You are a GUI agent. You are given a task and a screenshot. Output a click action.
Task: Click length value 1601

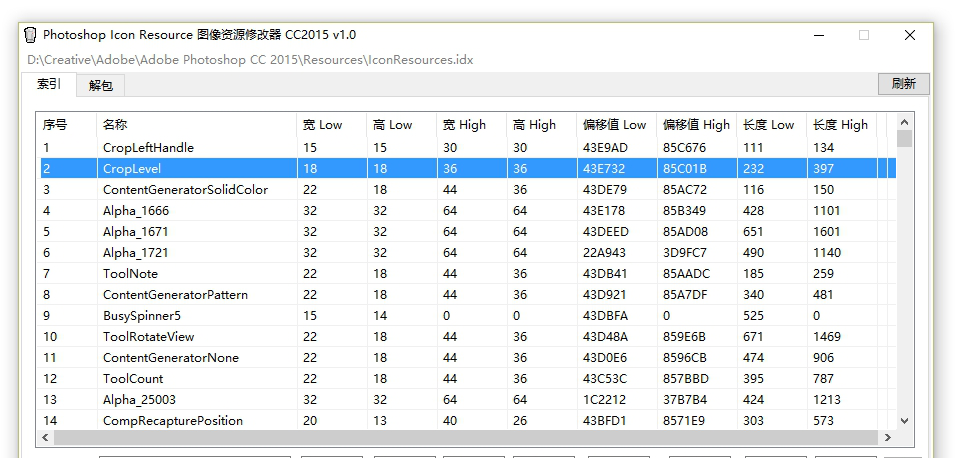[x=826, y=231]
